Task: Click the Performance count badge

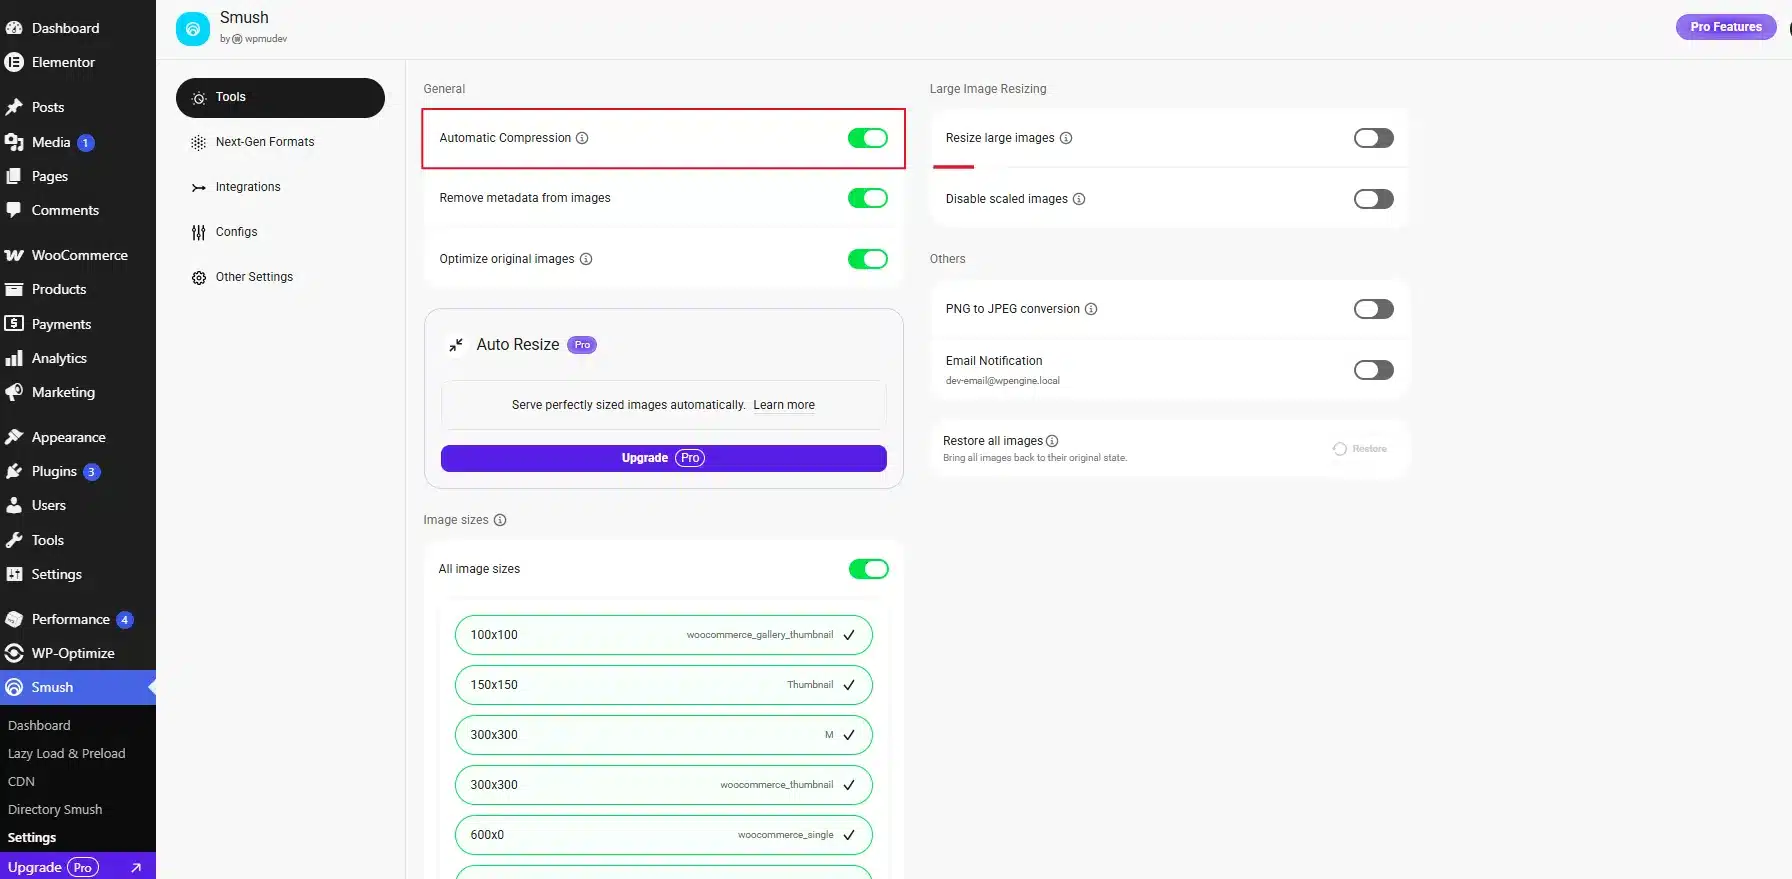Action: coord(124,620)
